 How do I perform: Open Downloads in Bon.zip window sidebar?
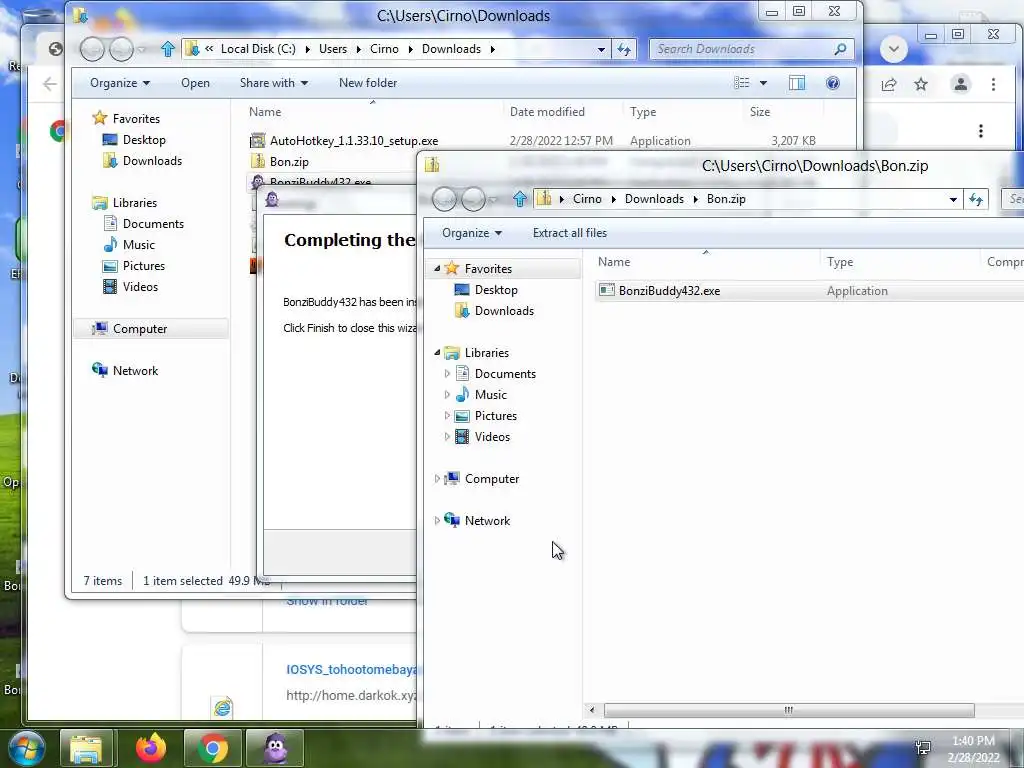tap(504, 311)
